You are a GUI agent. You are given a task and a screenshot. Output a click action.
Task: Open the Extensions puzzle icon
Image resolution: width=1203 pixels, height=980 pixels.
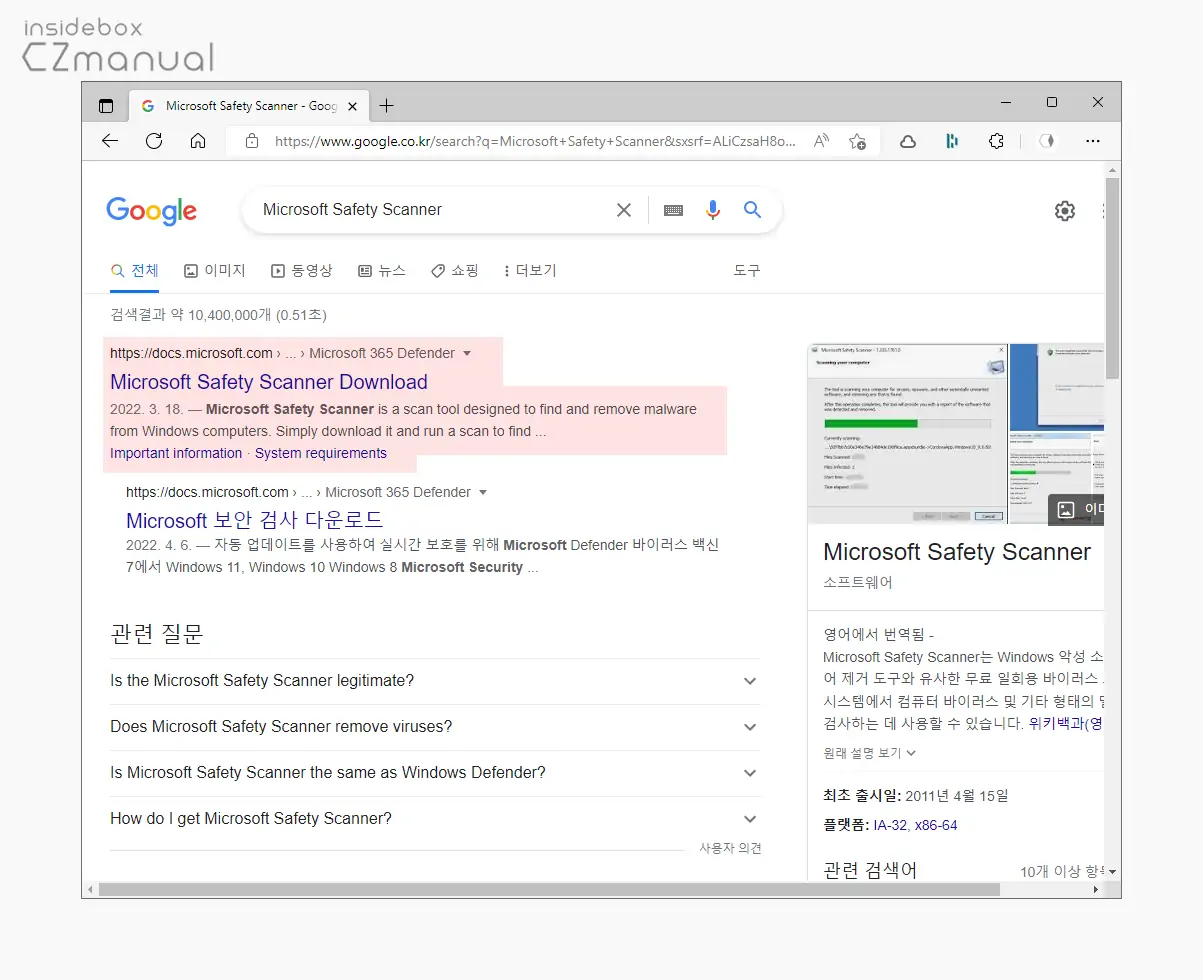(996, 141)
